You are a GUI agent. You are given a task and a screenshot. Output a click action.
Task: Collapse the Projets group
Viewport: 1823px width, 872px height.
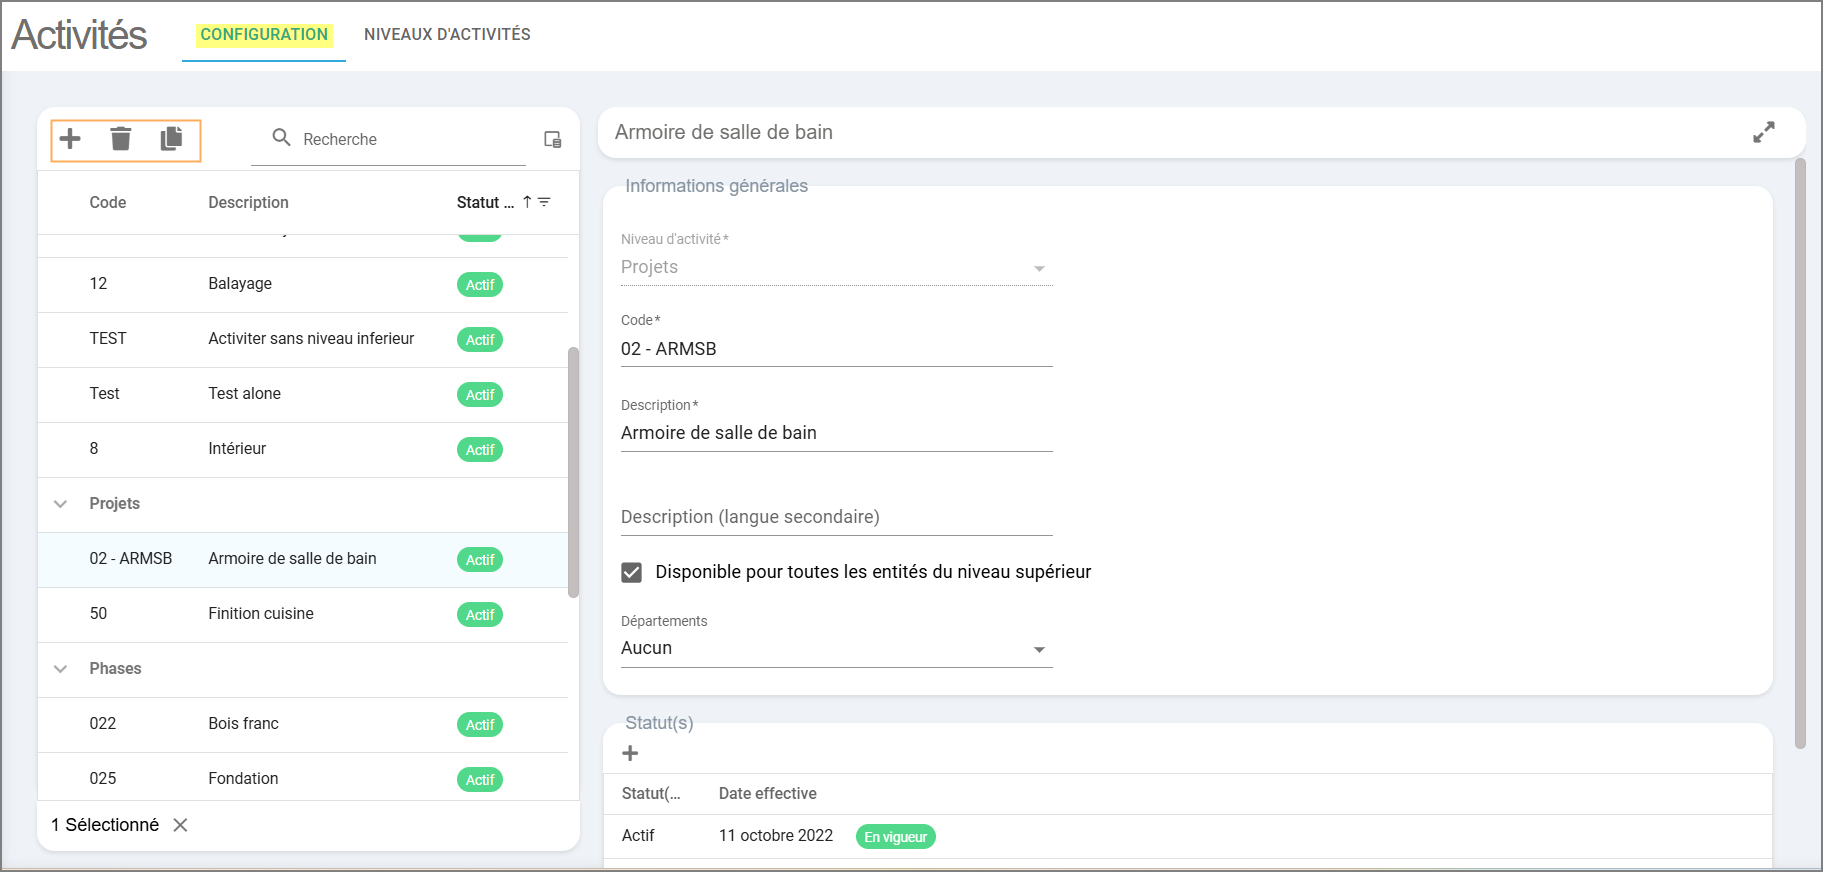(x=61, y=504)
